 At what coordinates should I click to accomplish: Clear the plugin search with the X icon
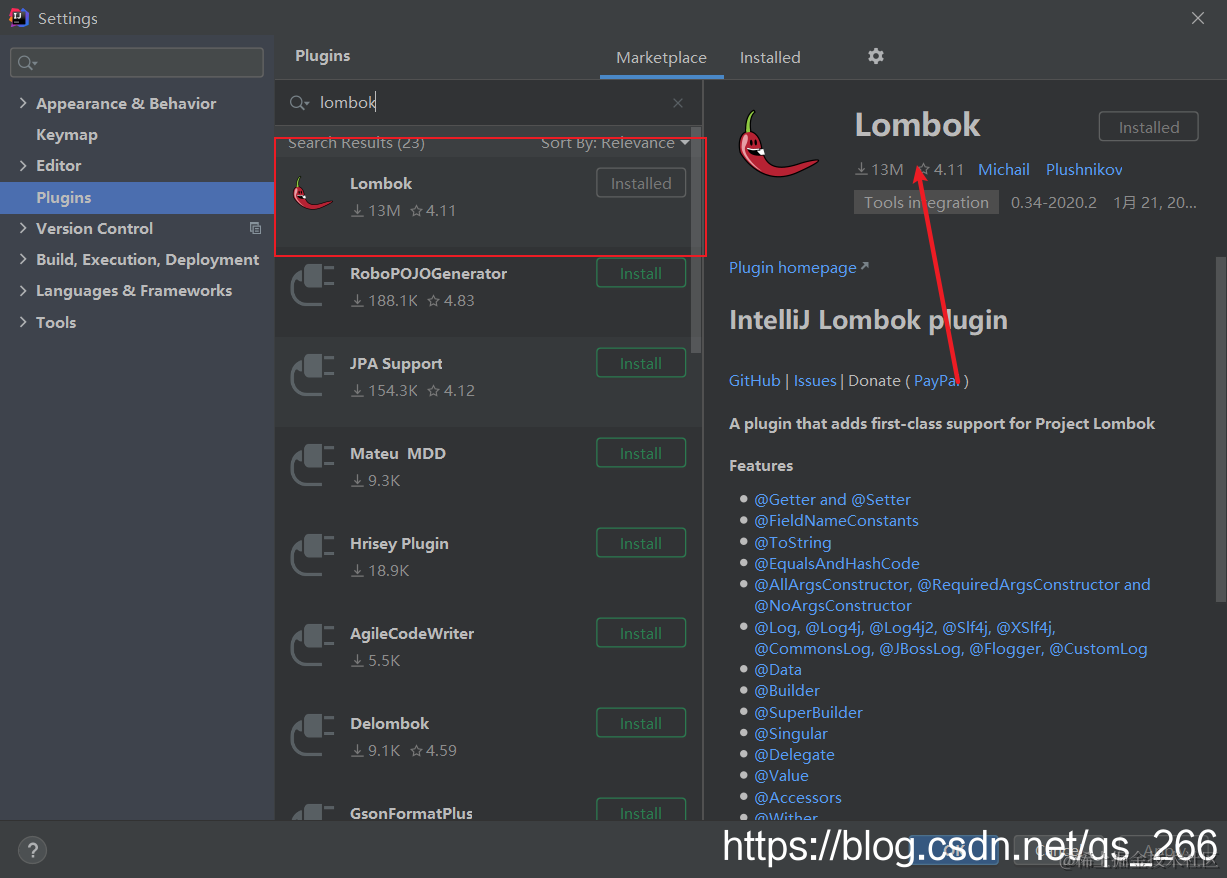(678, 103)
